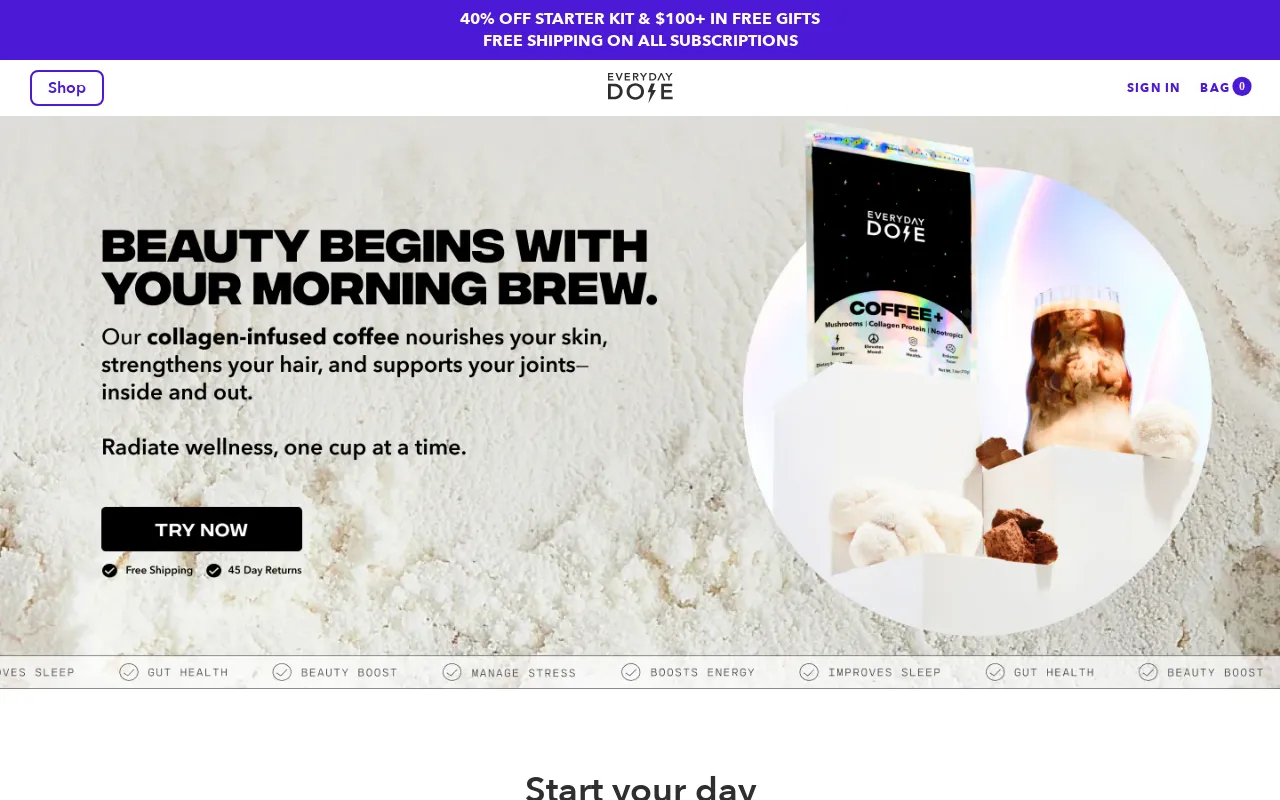Click the Beauty Begins headline text
This screenshot has width=1280, height=800.
coord(379,267)
